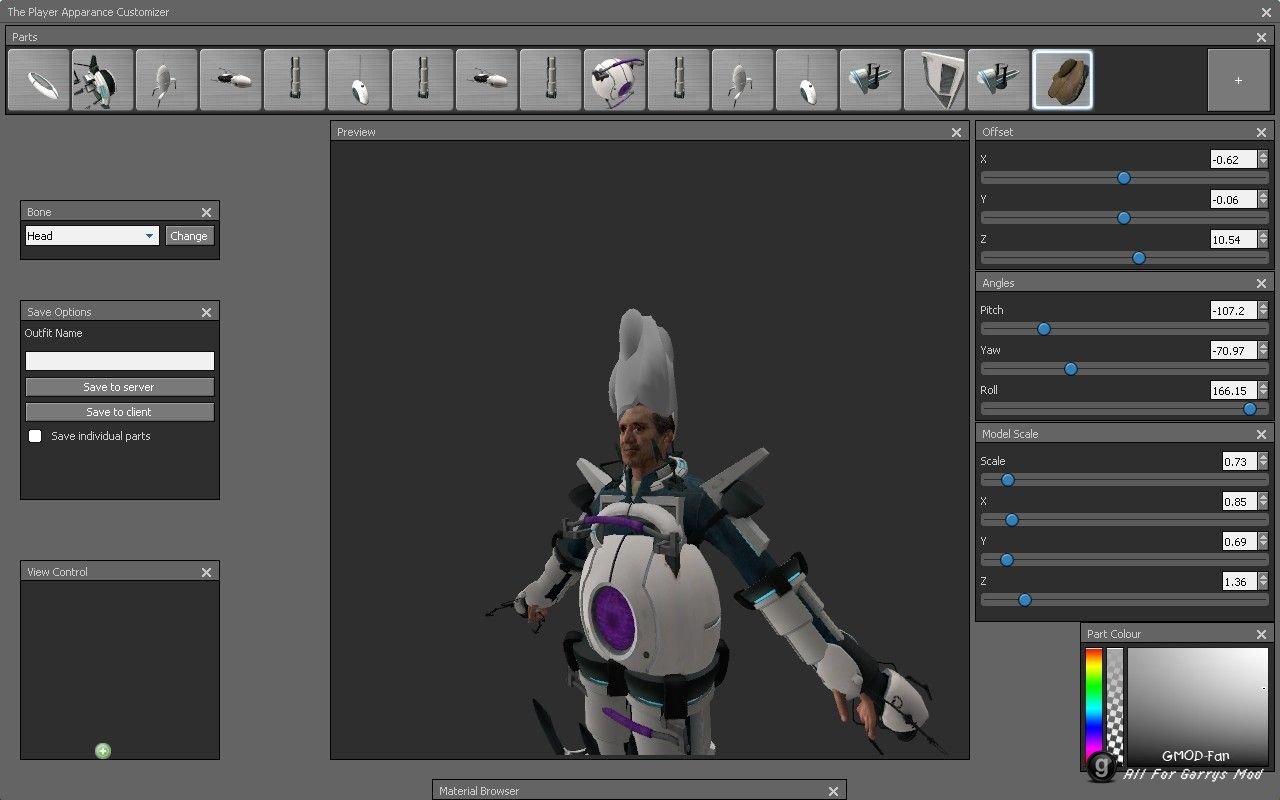Add a new part with the plus tile
The height and width of the screenshot is (800, 1280).
(1238, 80)
